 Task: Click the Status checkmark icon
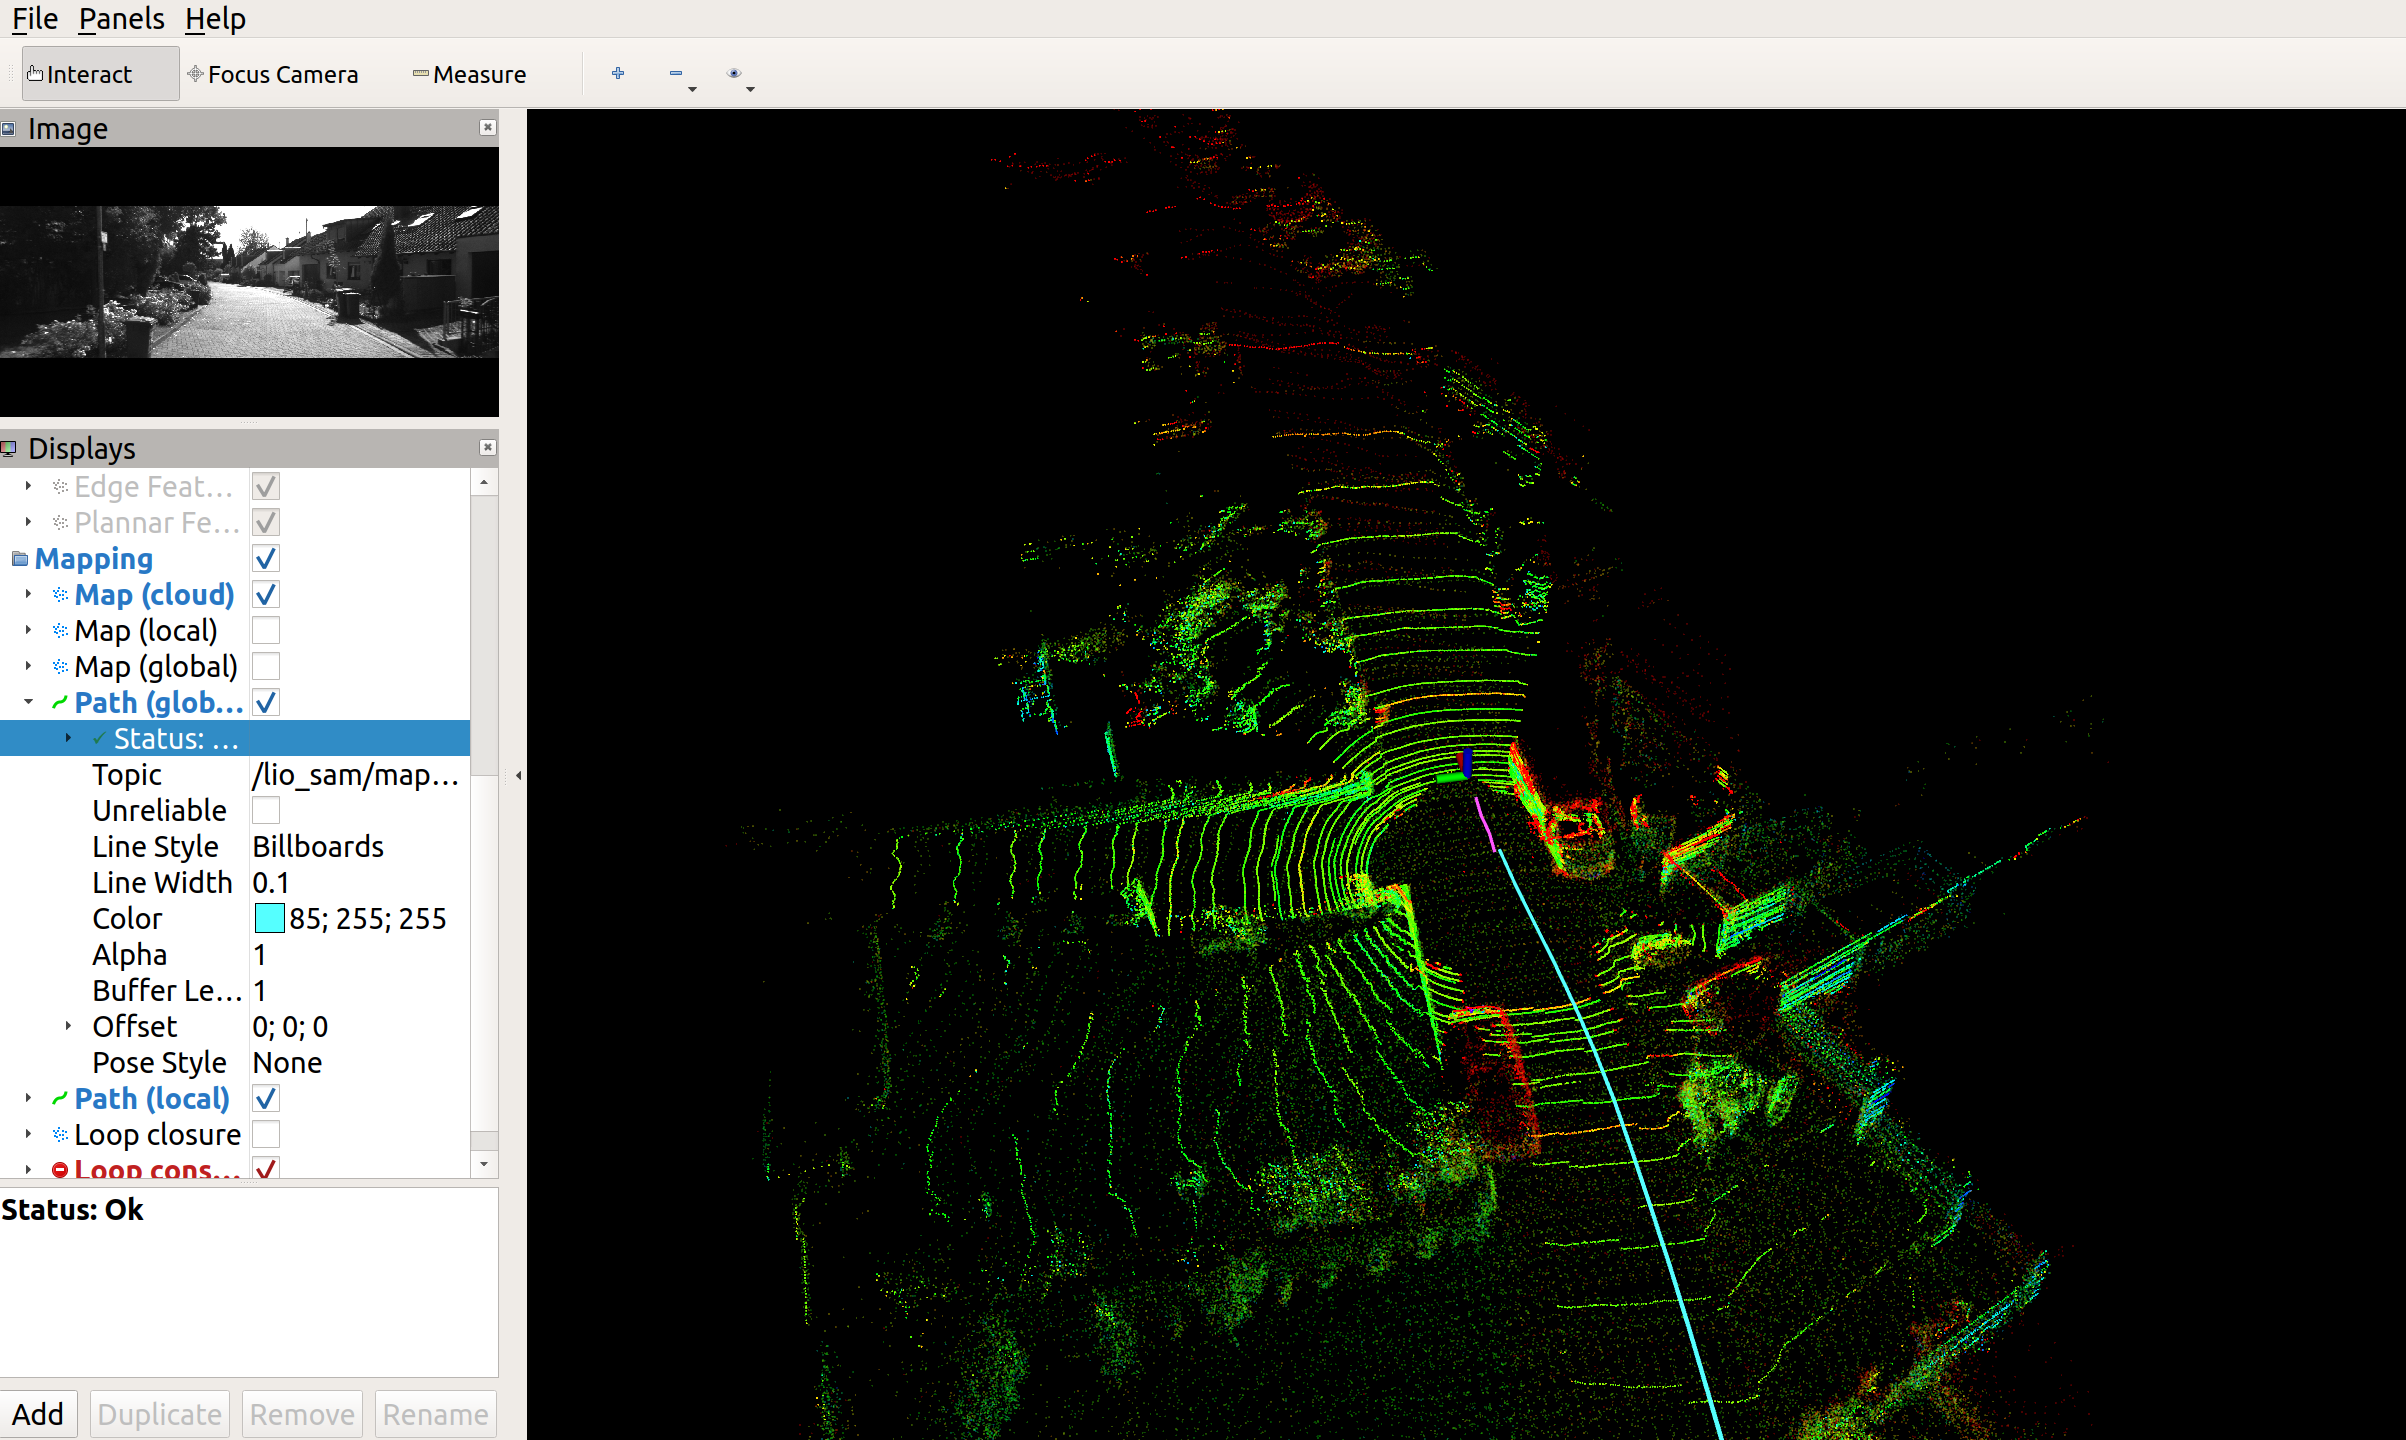(x=99, y=739)
